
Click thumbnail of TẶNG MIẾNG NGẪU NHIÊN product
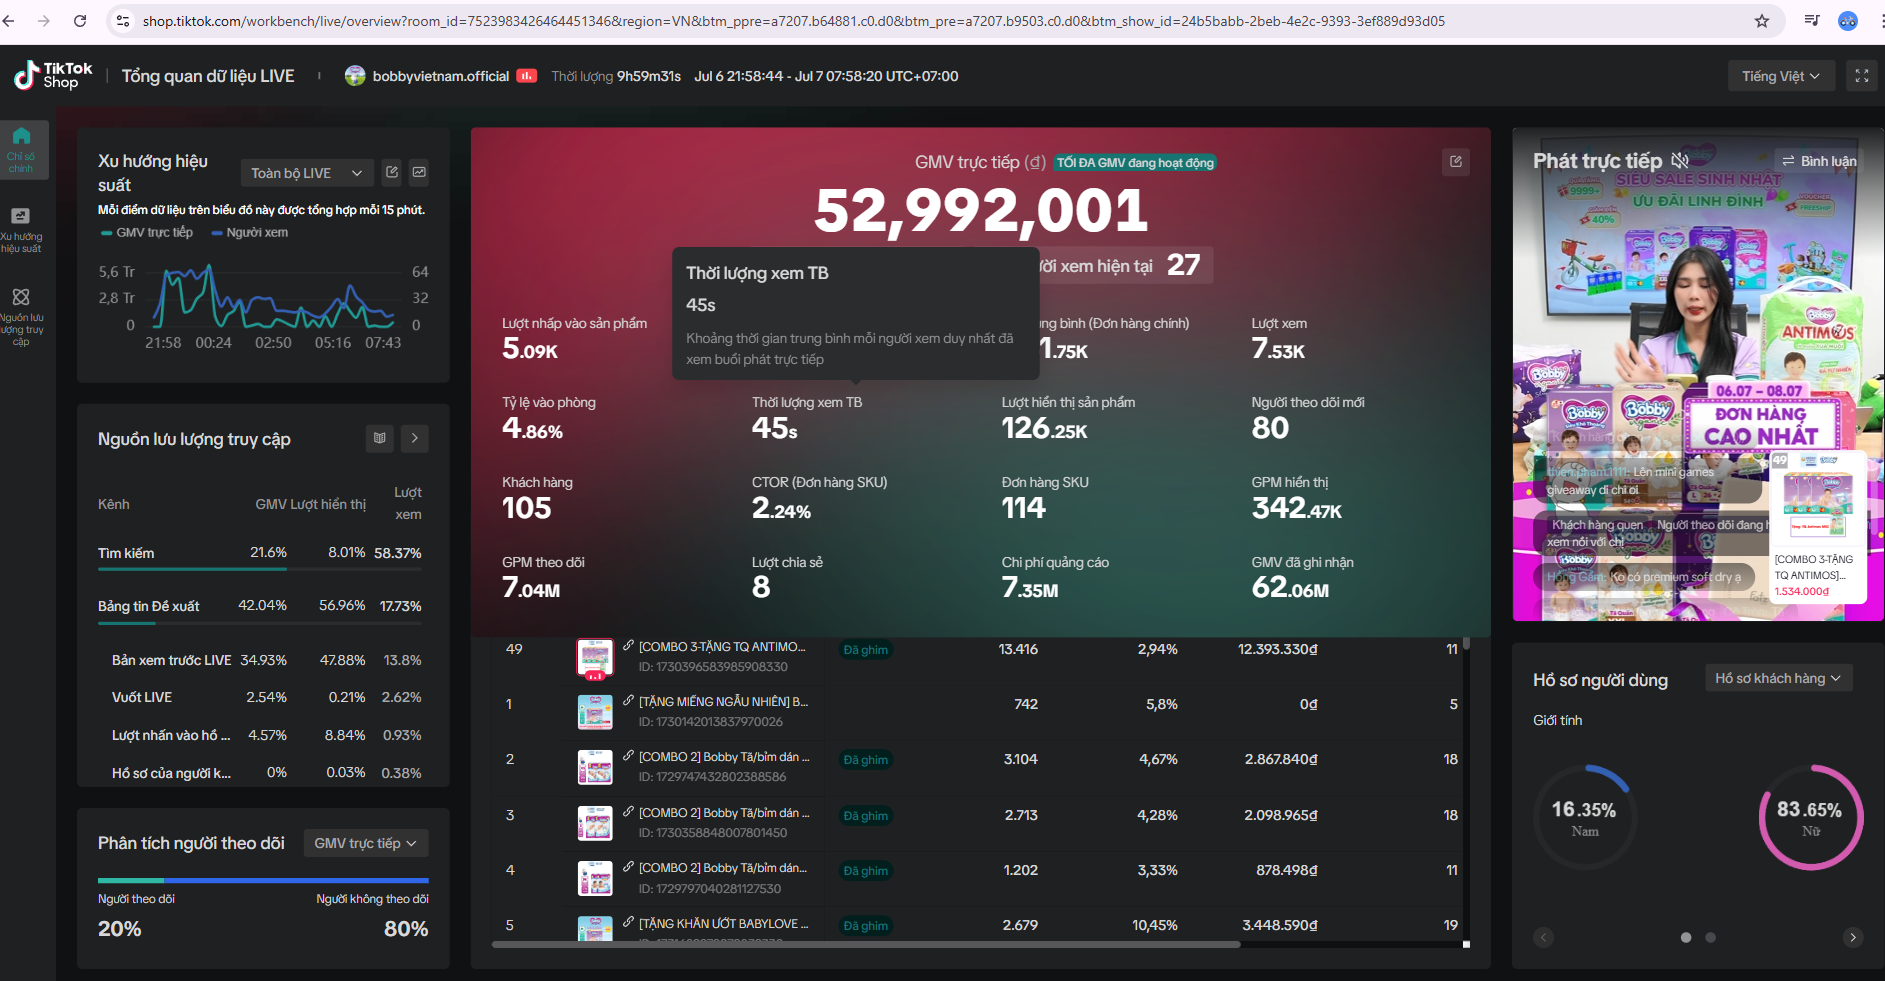[x=595, y=712]
